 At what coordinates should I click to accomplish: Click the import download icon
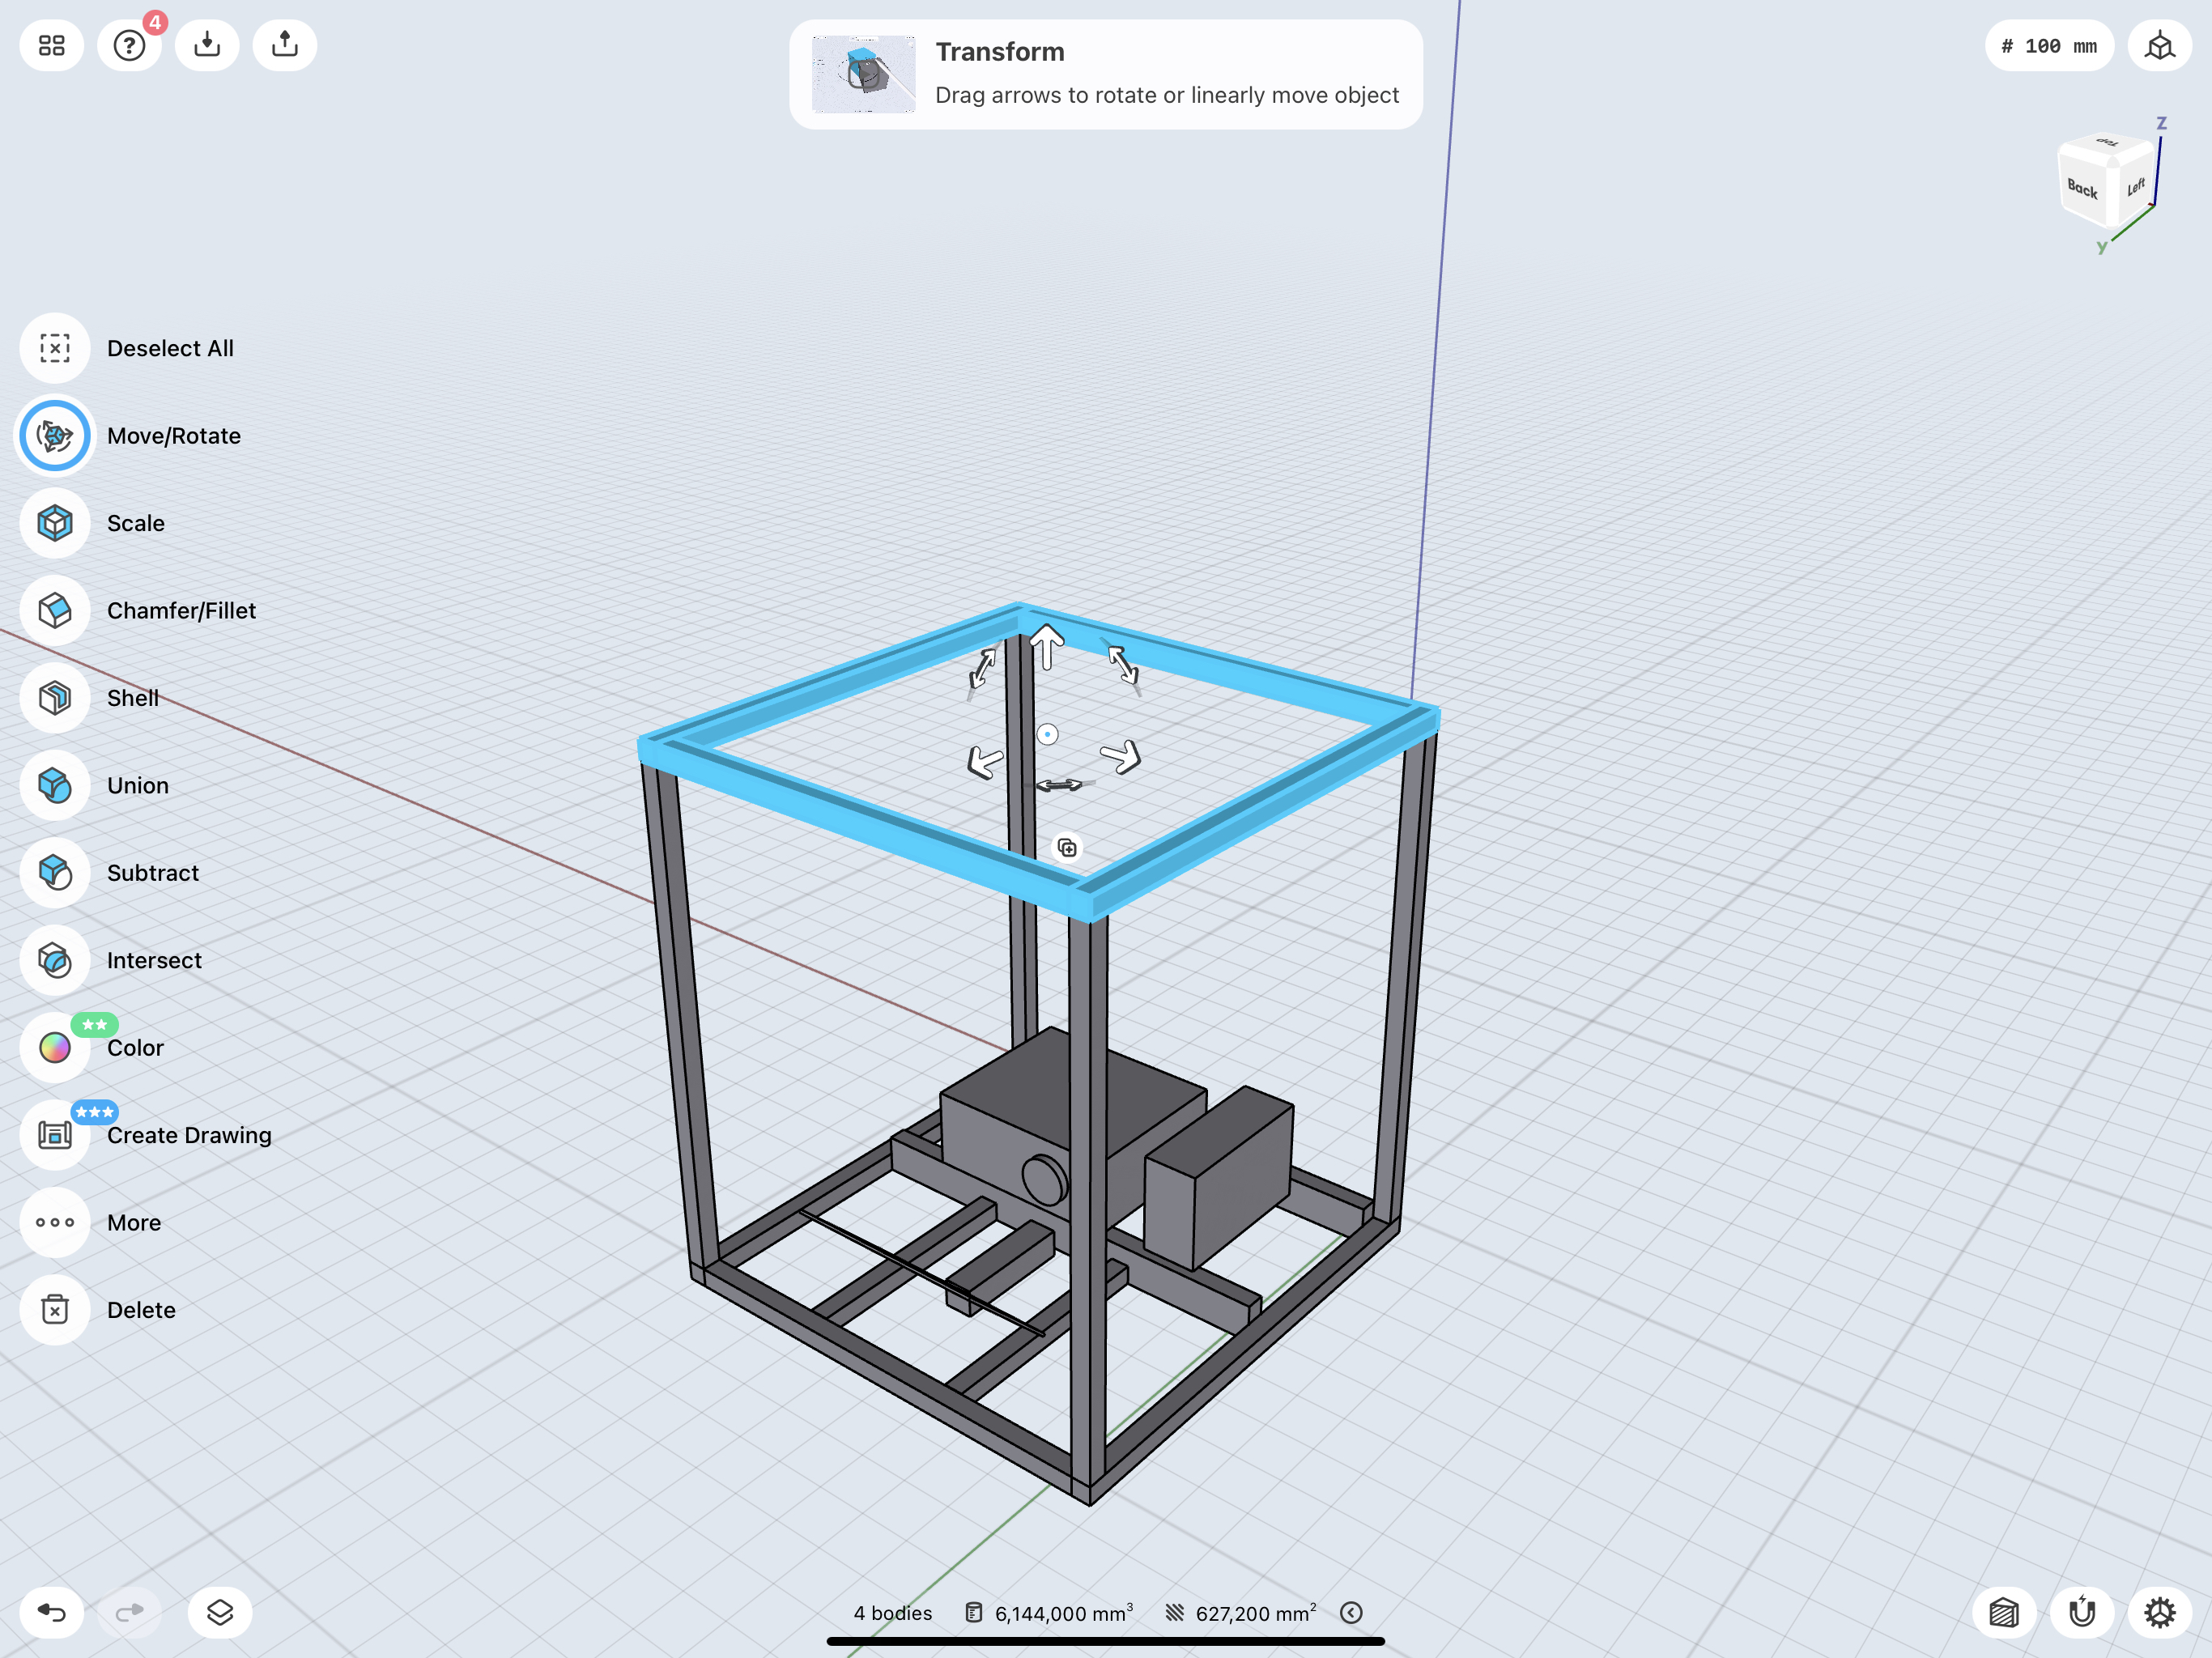tap(207, 45)
